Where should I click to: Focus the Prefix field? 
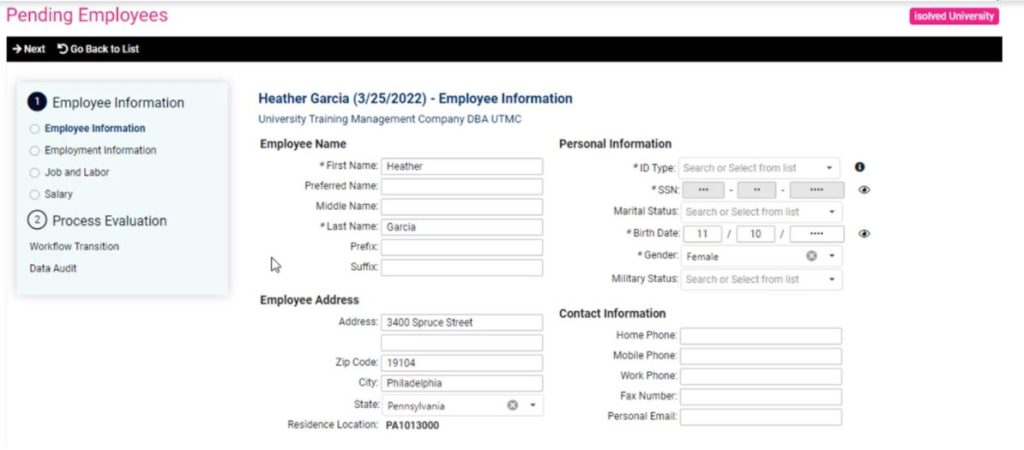click(462, 248)
